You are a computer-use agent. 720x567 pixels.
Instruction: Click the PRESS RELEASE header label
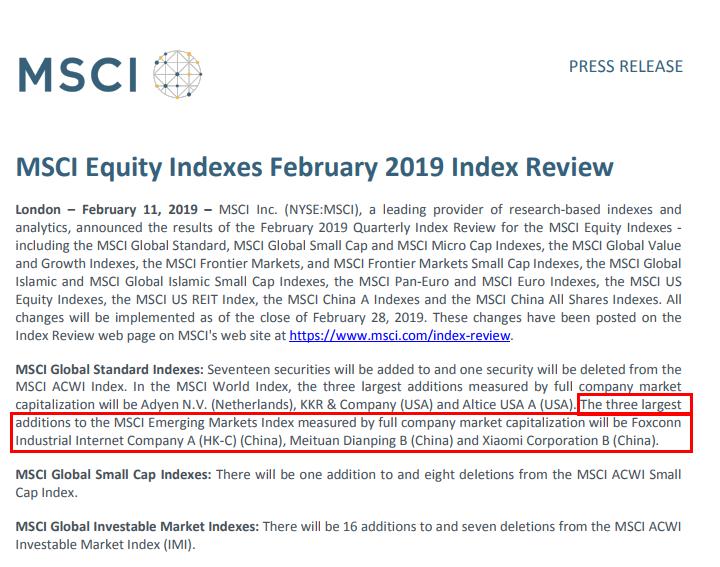pyautogui.click(x=625, y=67)
